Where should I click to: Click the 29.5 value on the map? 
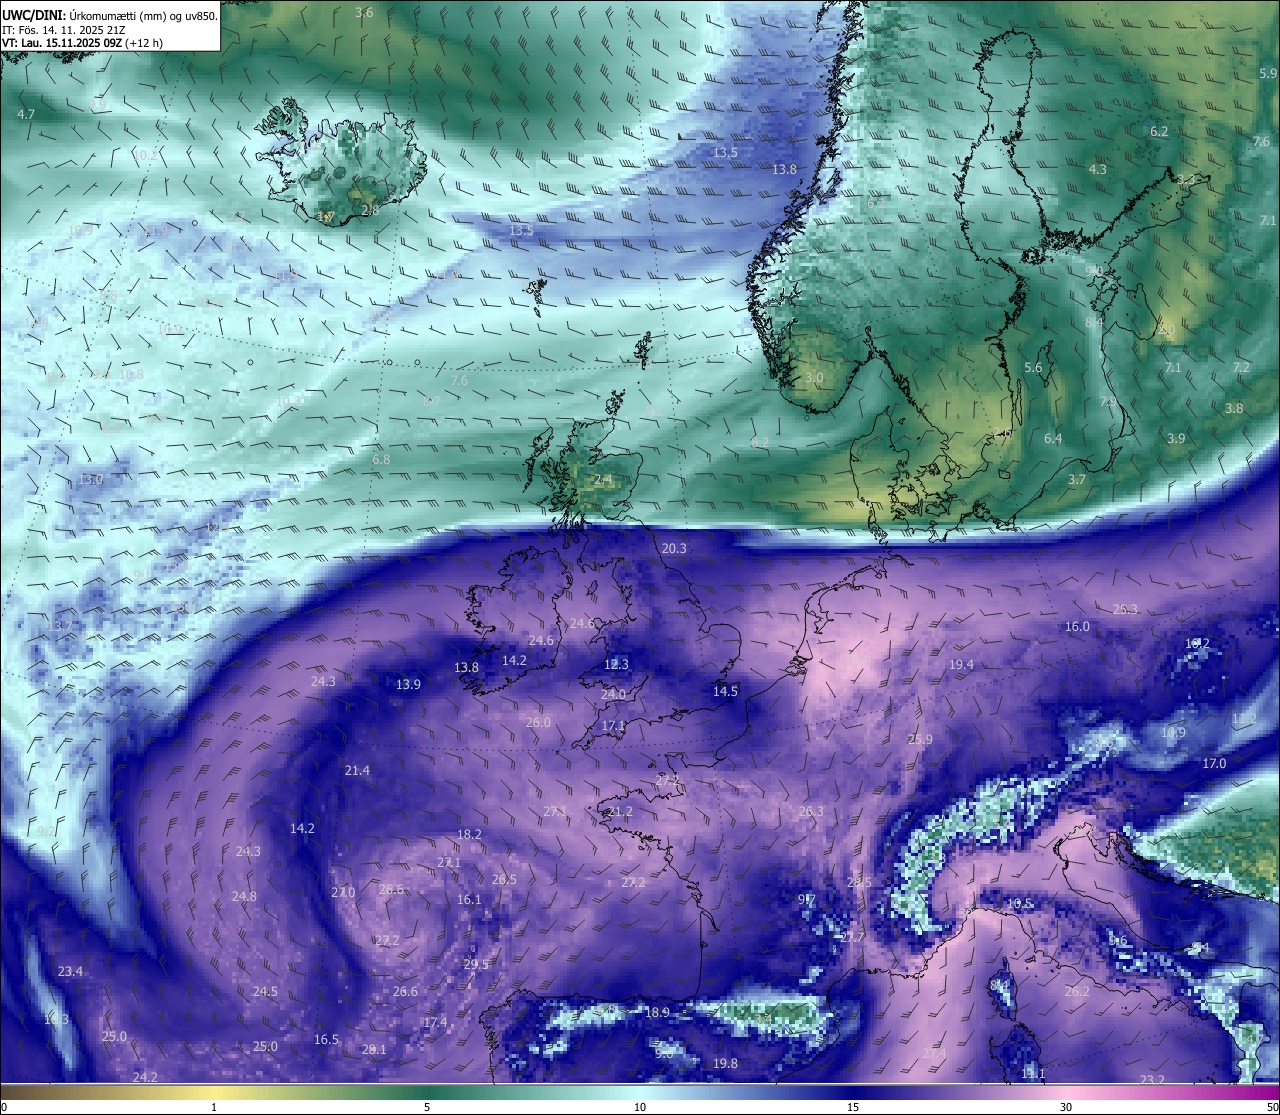(476, 964)
